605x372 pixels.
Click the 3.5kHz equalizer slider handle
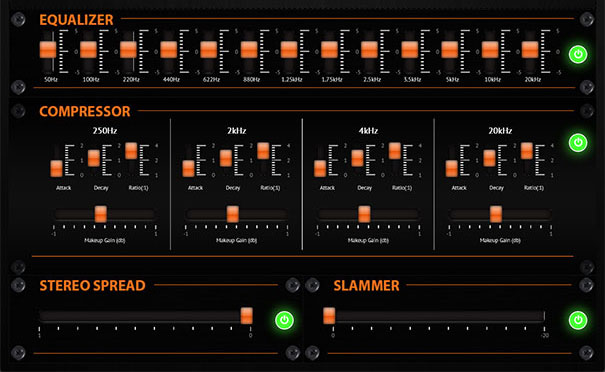[x=409, y=50]
